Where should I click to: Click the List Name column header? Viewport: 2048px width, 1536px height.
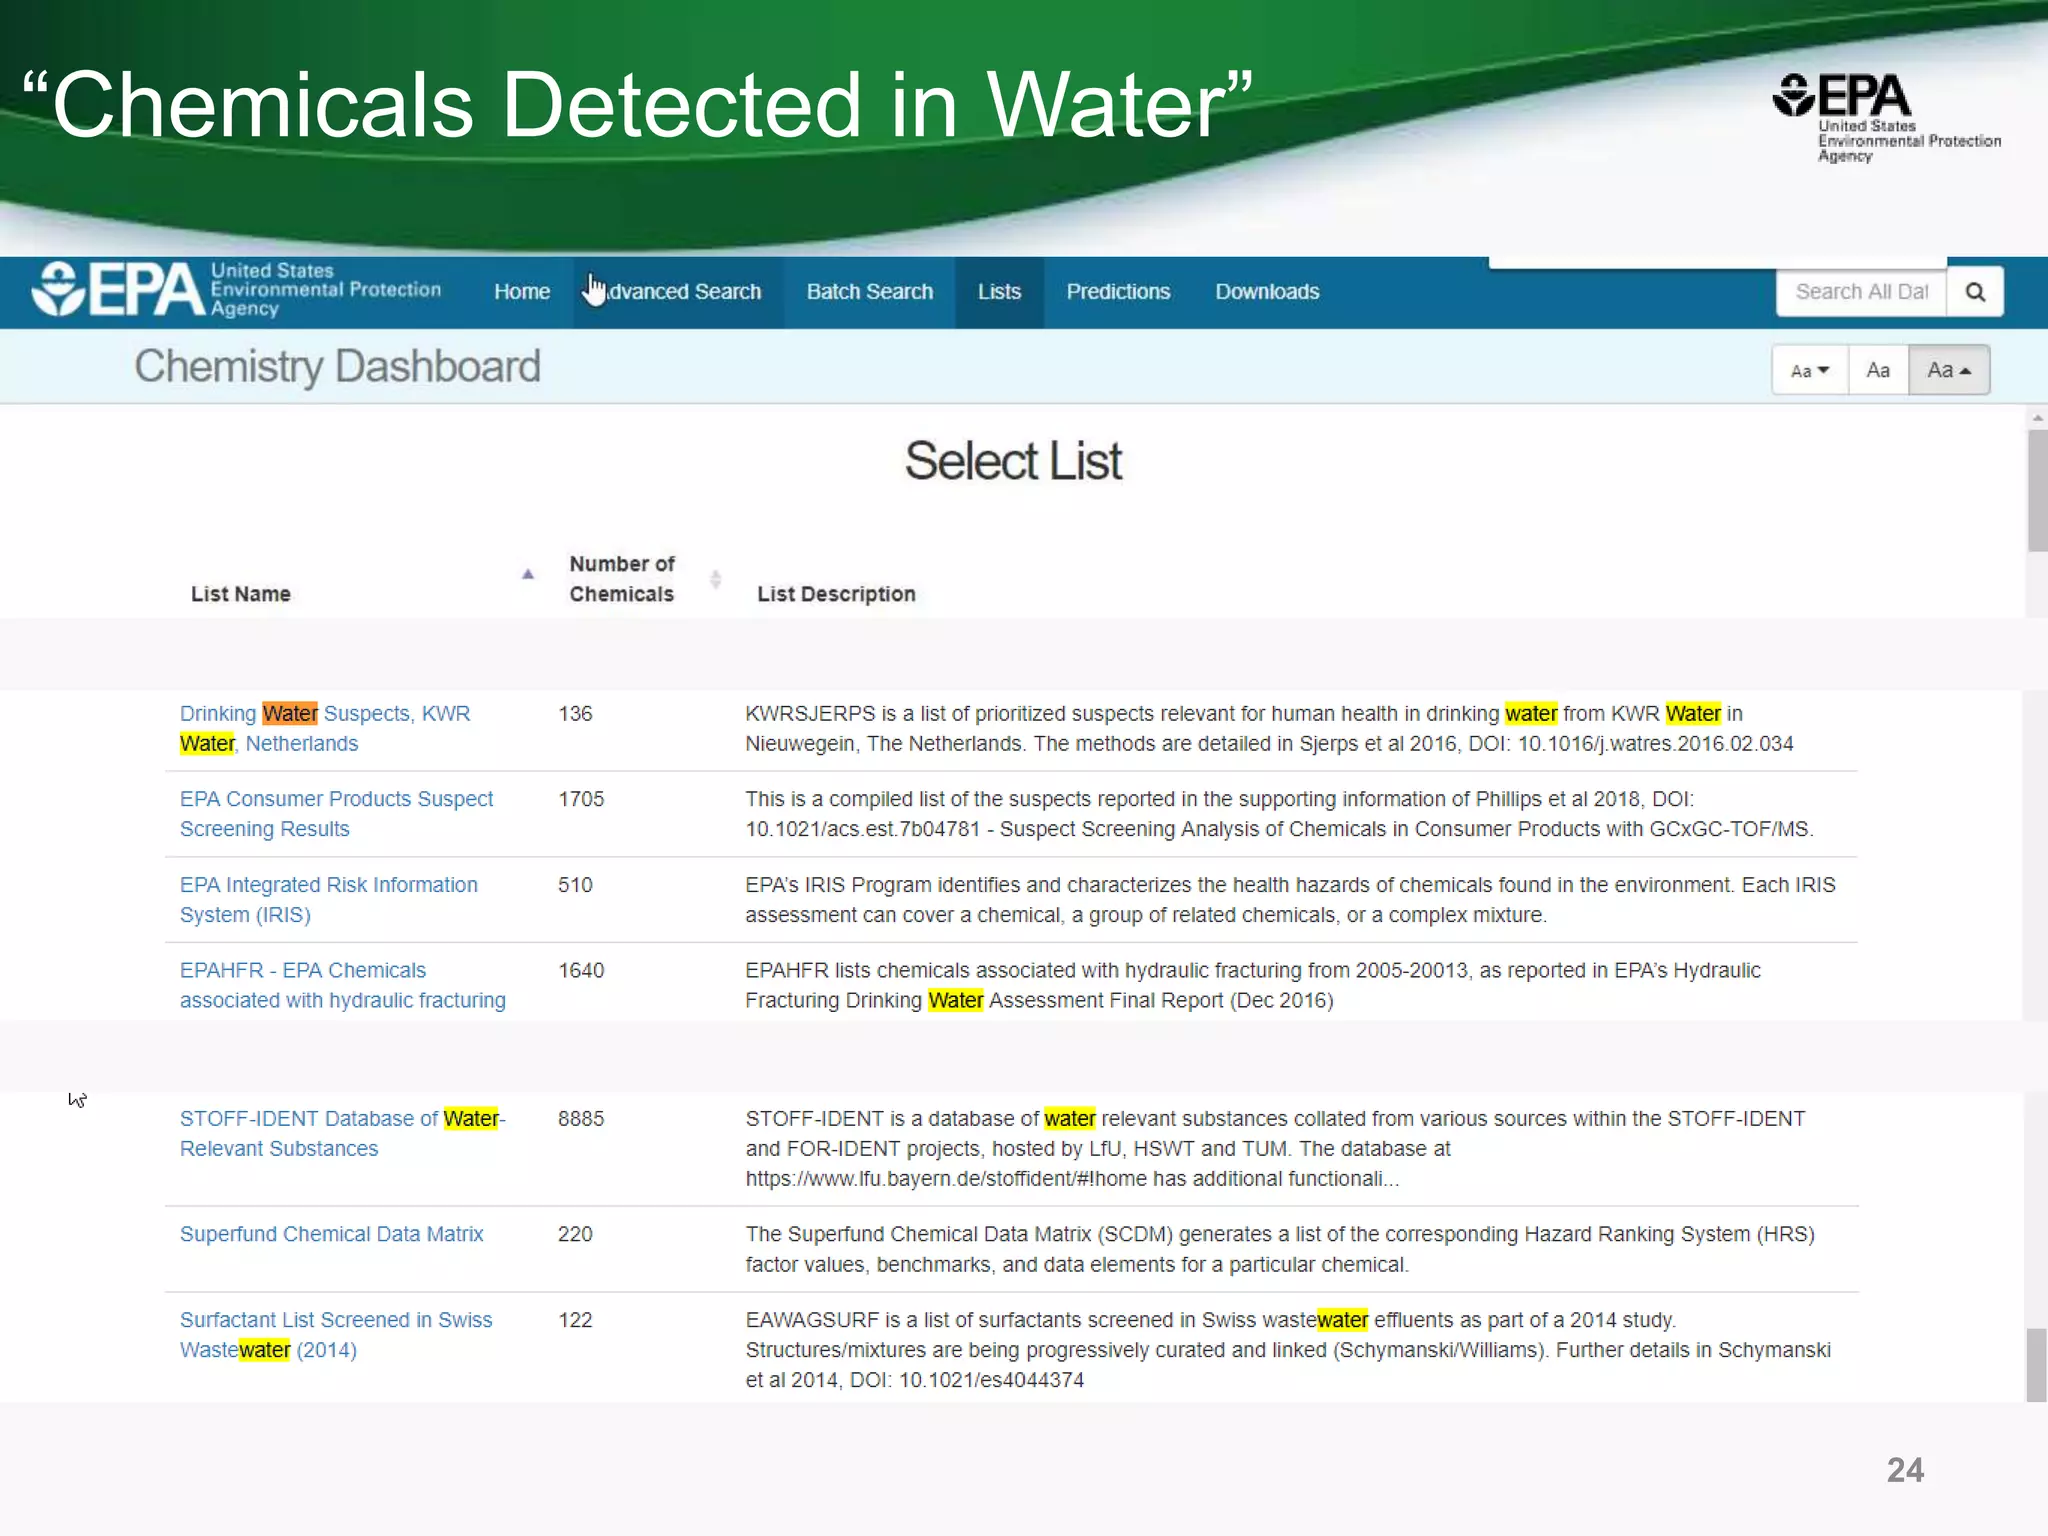241,594
